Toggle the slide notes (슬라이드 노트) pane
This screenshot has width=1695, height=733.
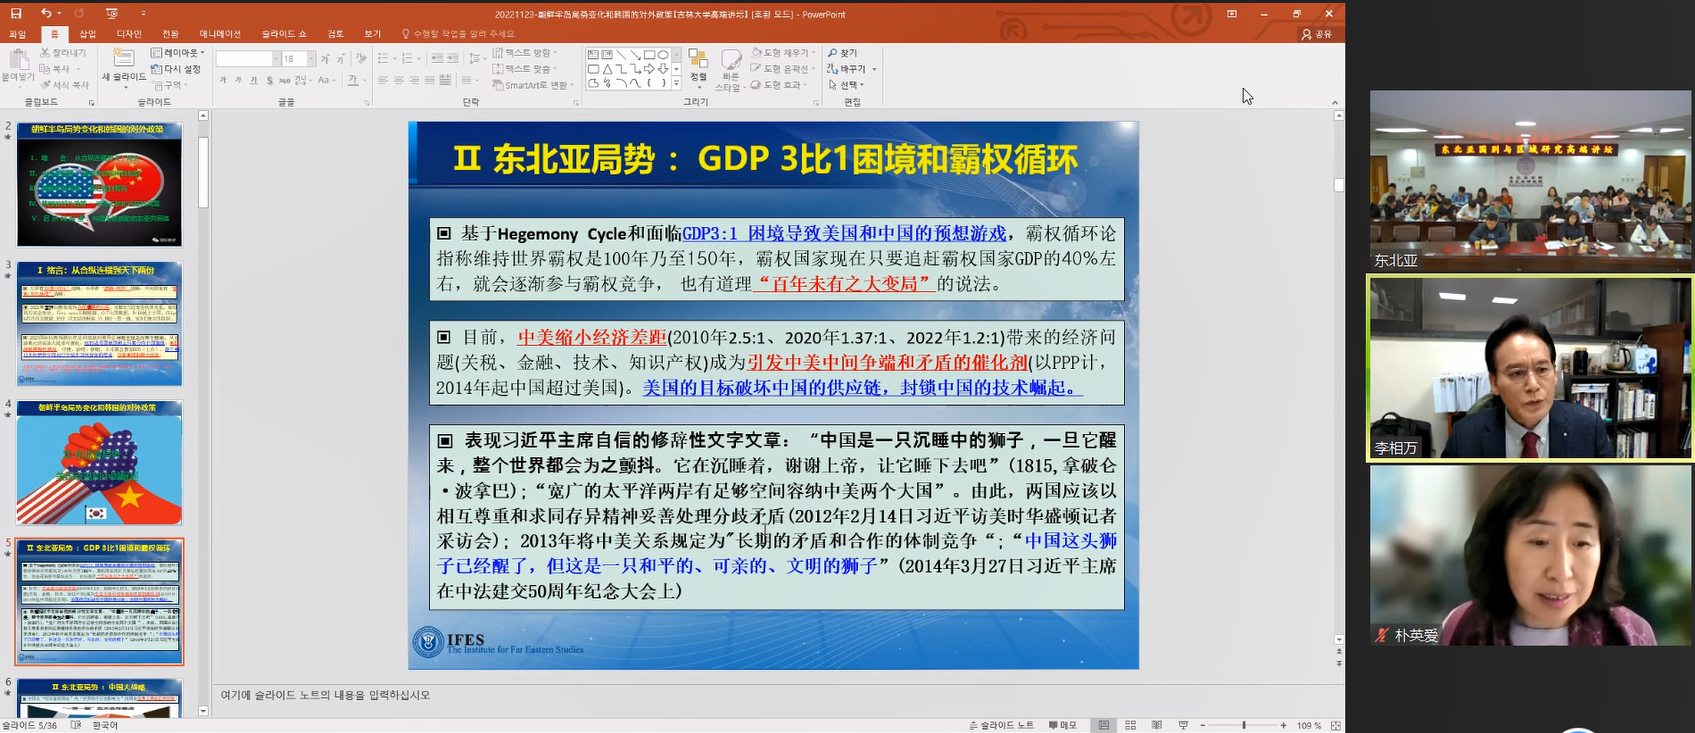click(x=1001, y=725)
